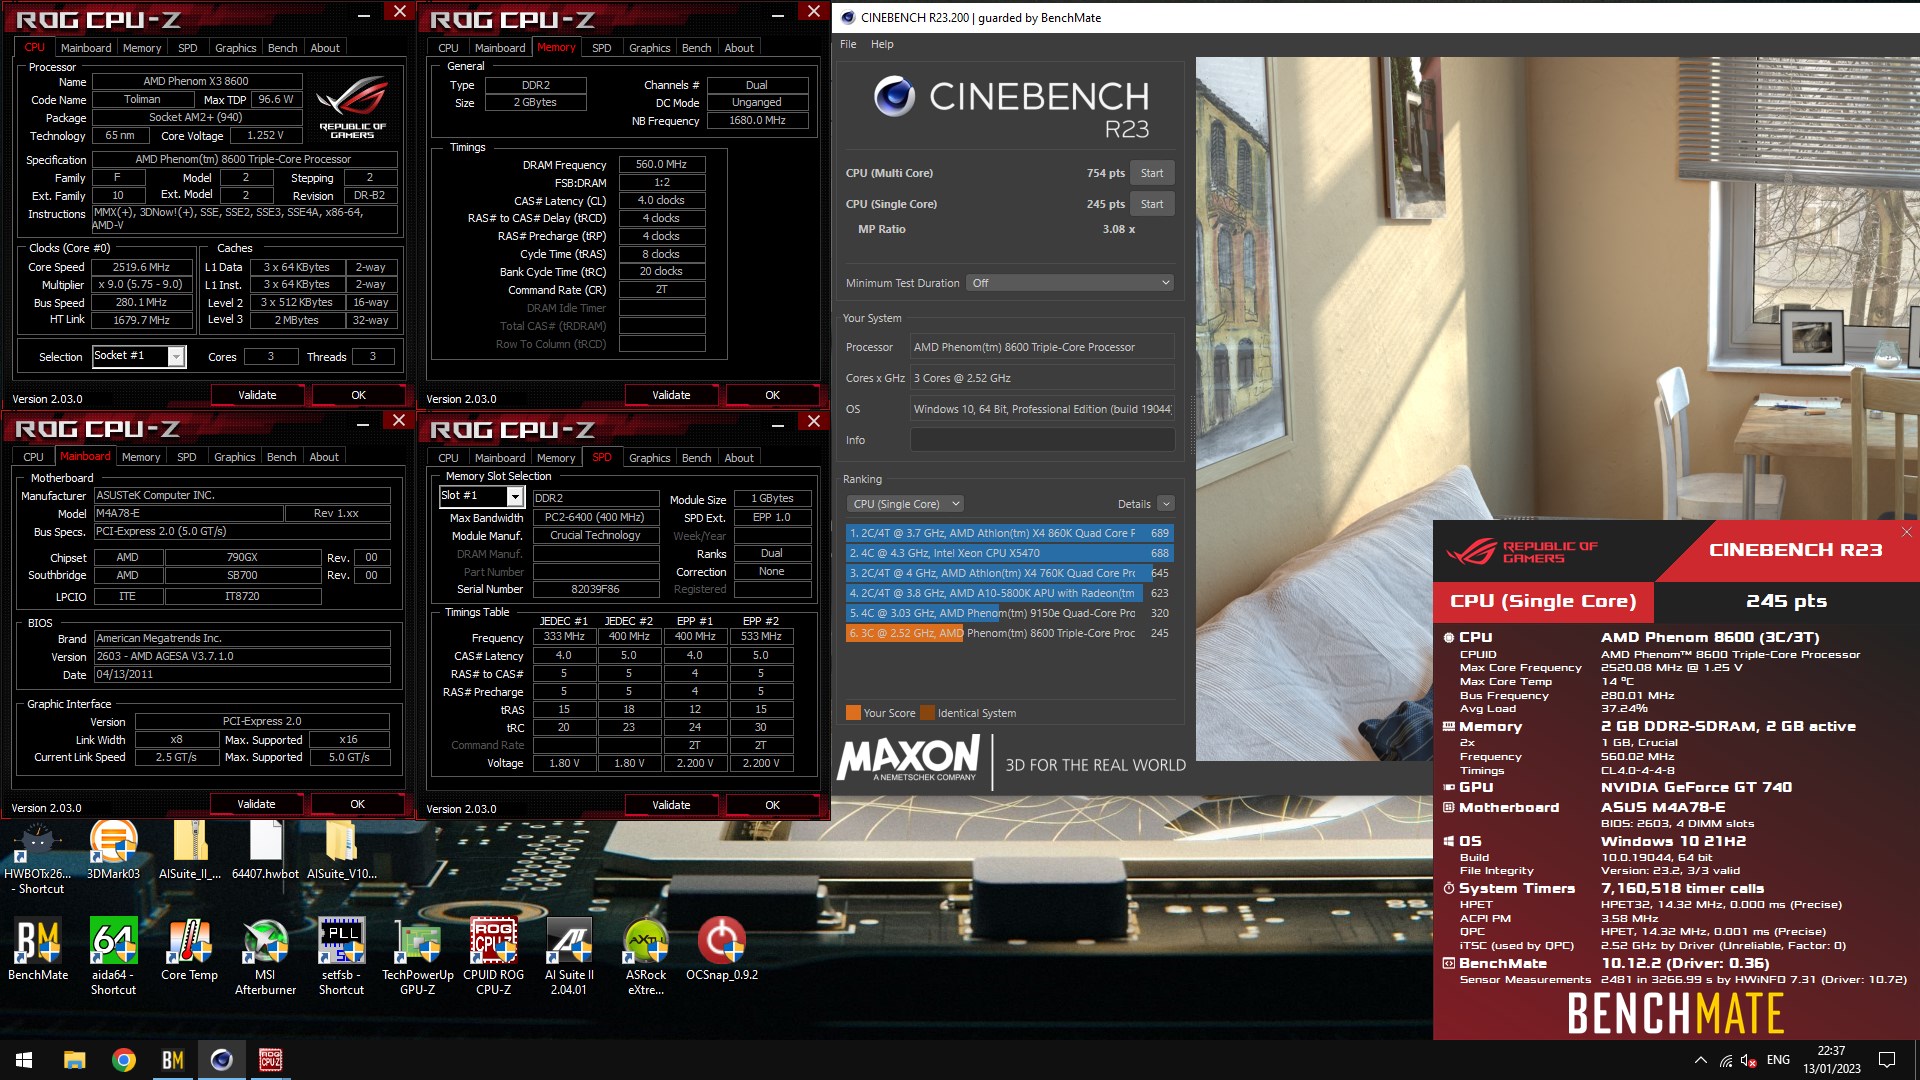Select the Athlon X4 760K ranking row

pos(1009,573)
